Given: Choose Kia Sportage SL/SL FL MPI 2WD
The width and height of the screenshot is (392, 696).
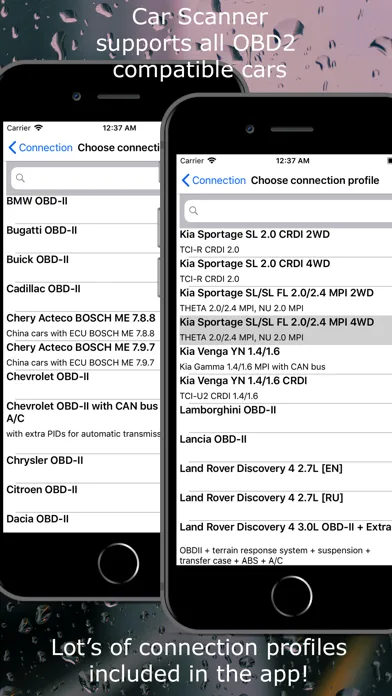Looking at the screenshot, I should 285,301.
